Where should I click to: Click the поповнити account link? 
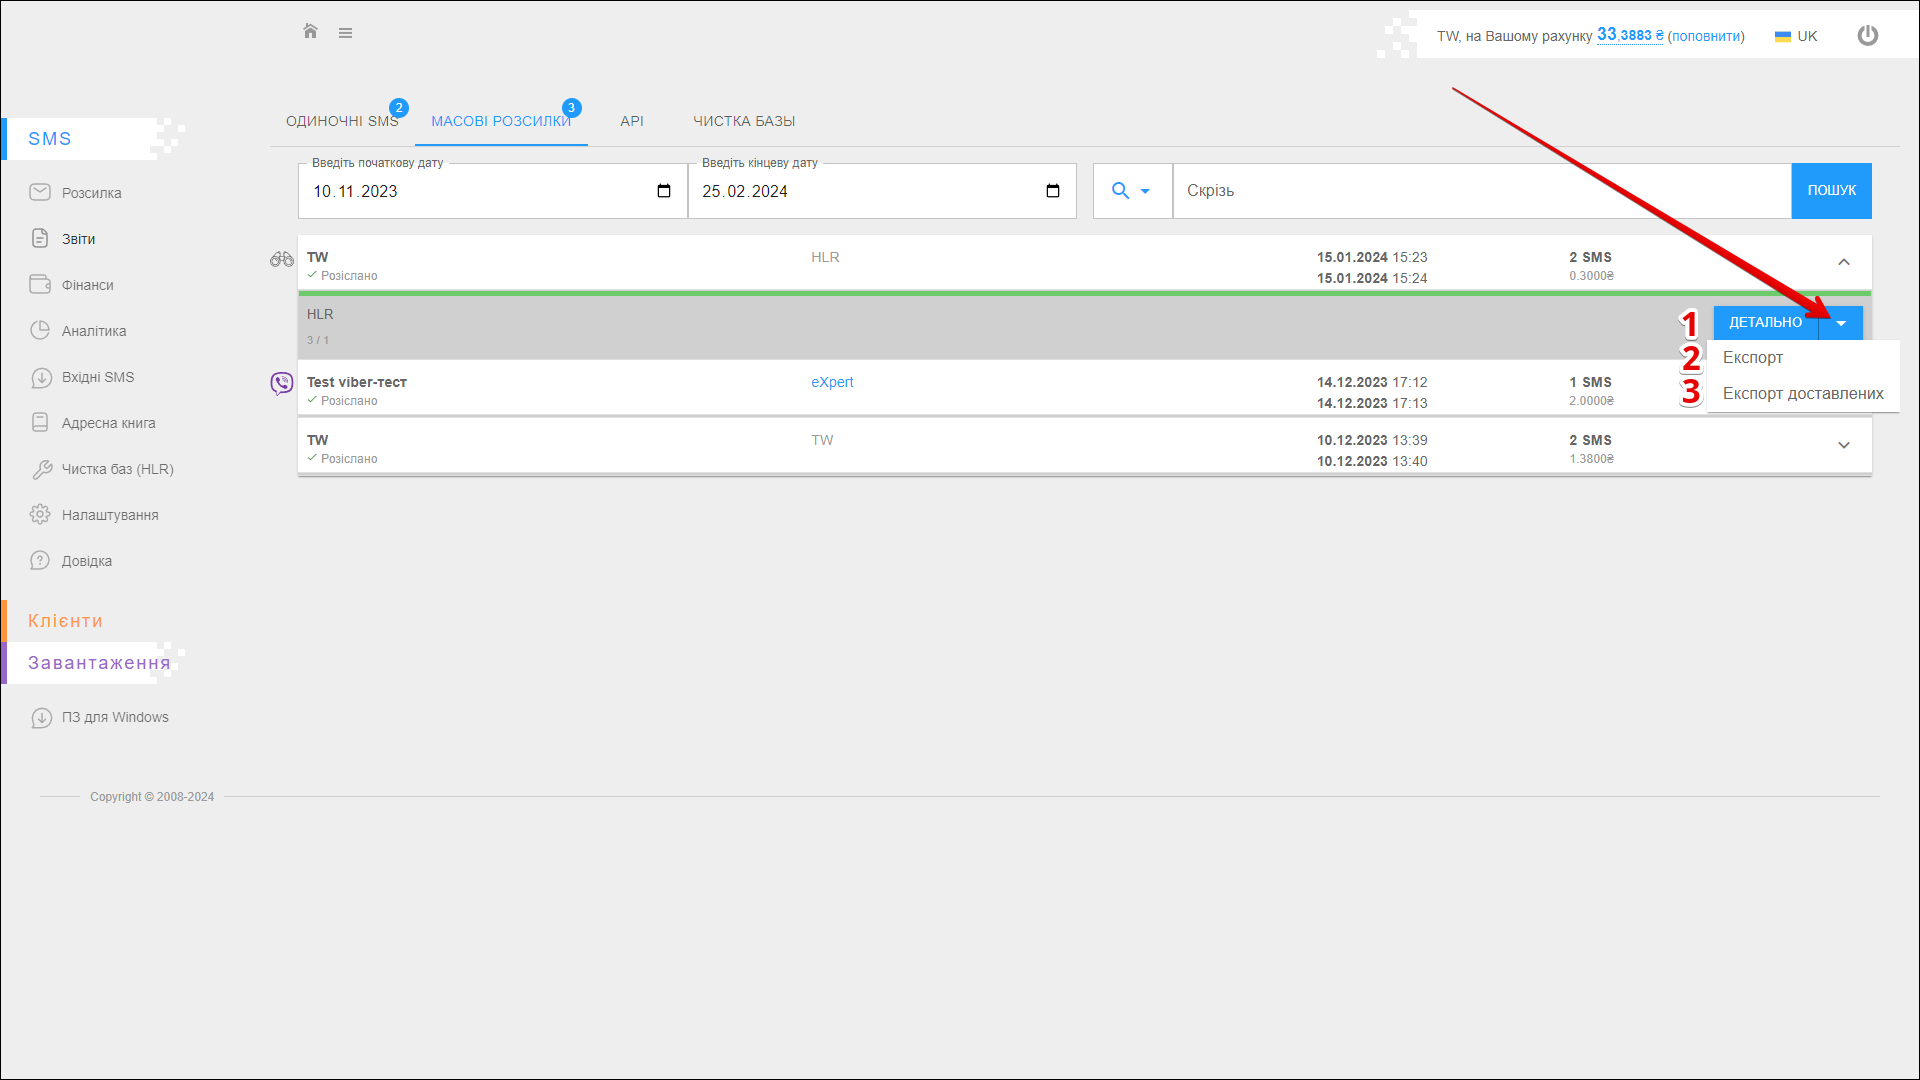point(1706,36)
